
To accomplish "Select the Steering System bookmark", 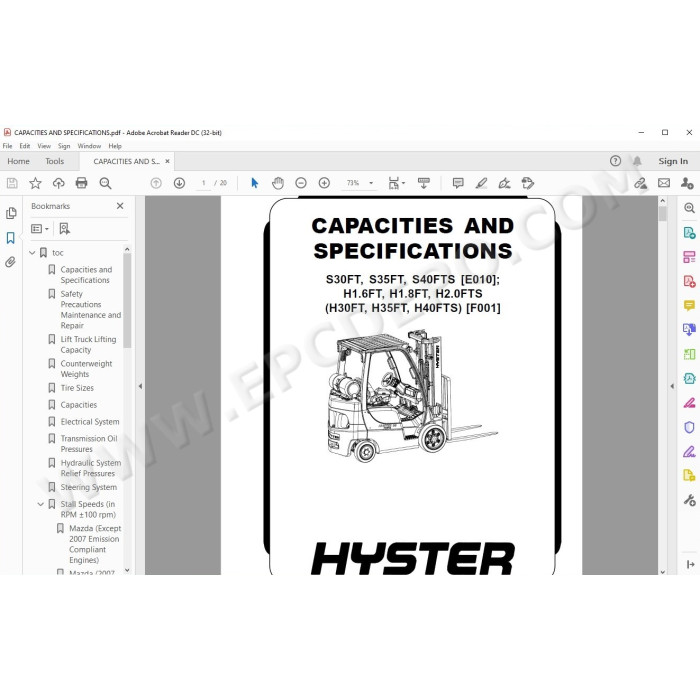I will pyautogui.click(x=88, y=487).
